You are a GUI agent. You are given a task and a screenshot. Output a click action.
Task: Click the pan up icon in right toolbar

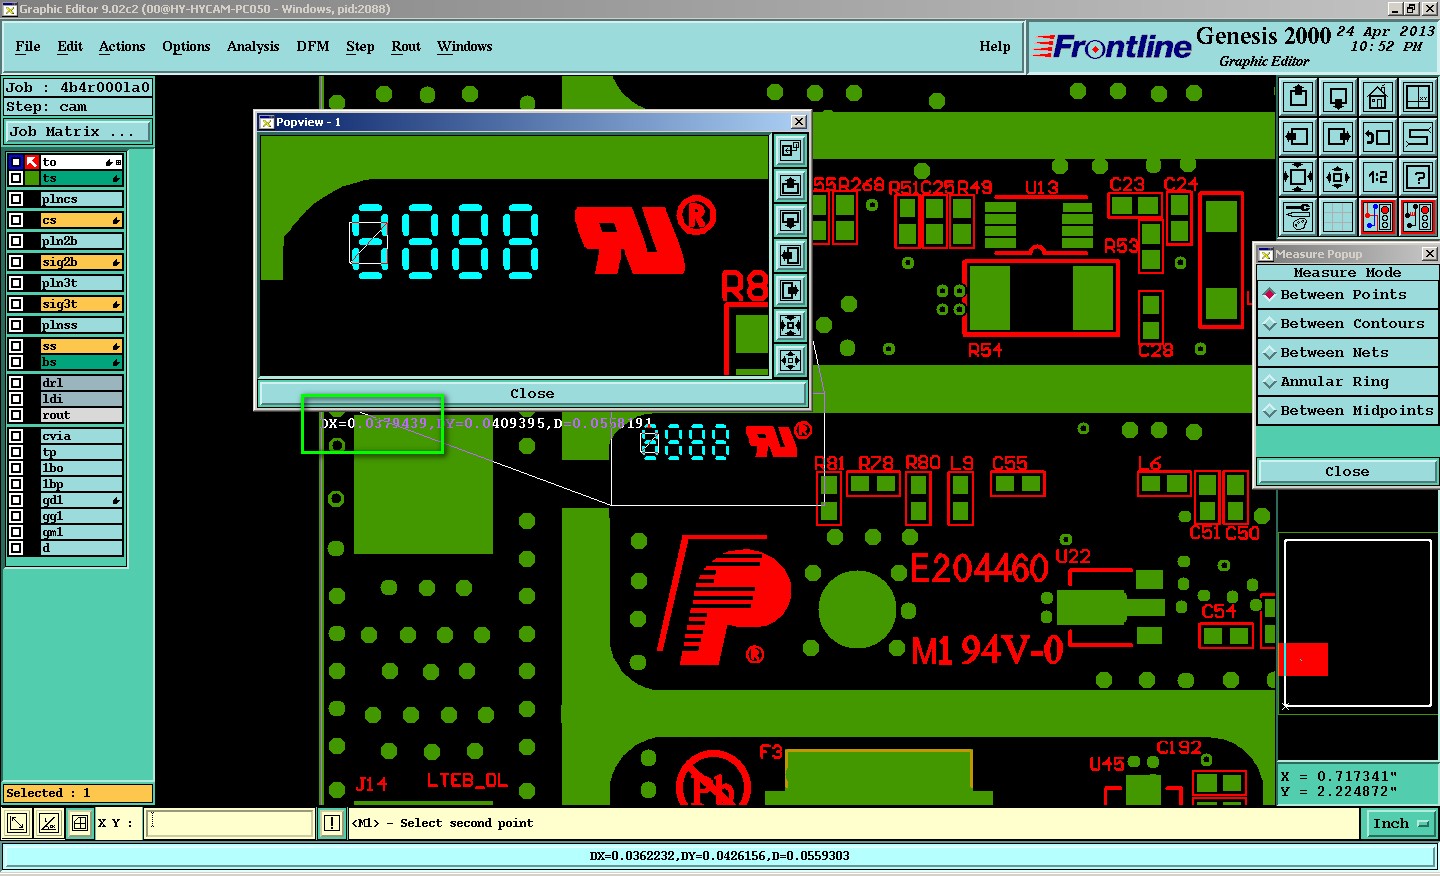[1298, 97]
